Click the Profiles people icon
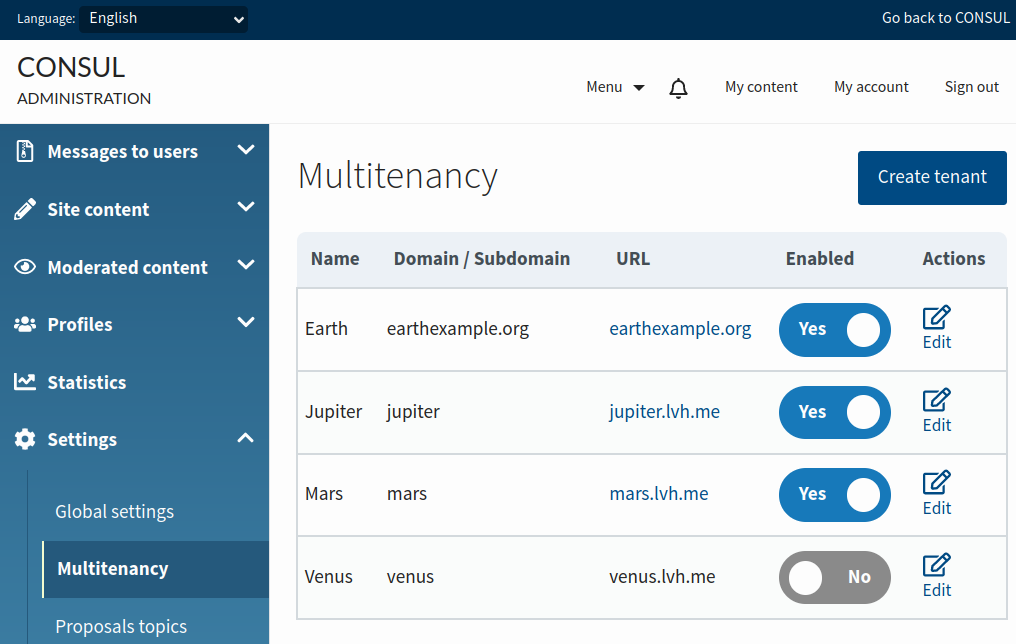 (x=22, y=324)
